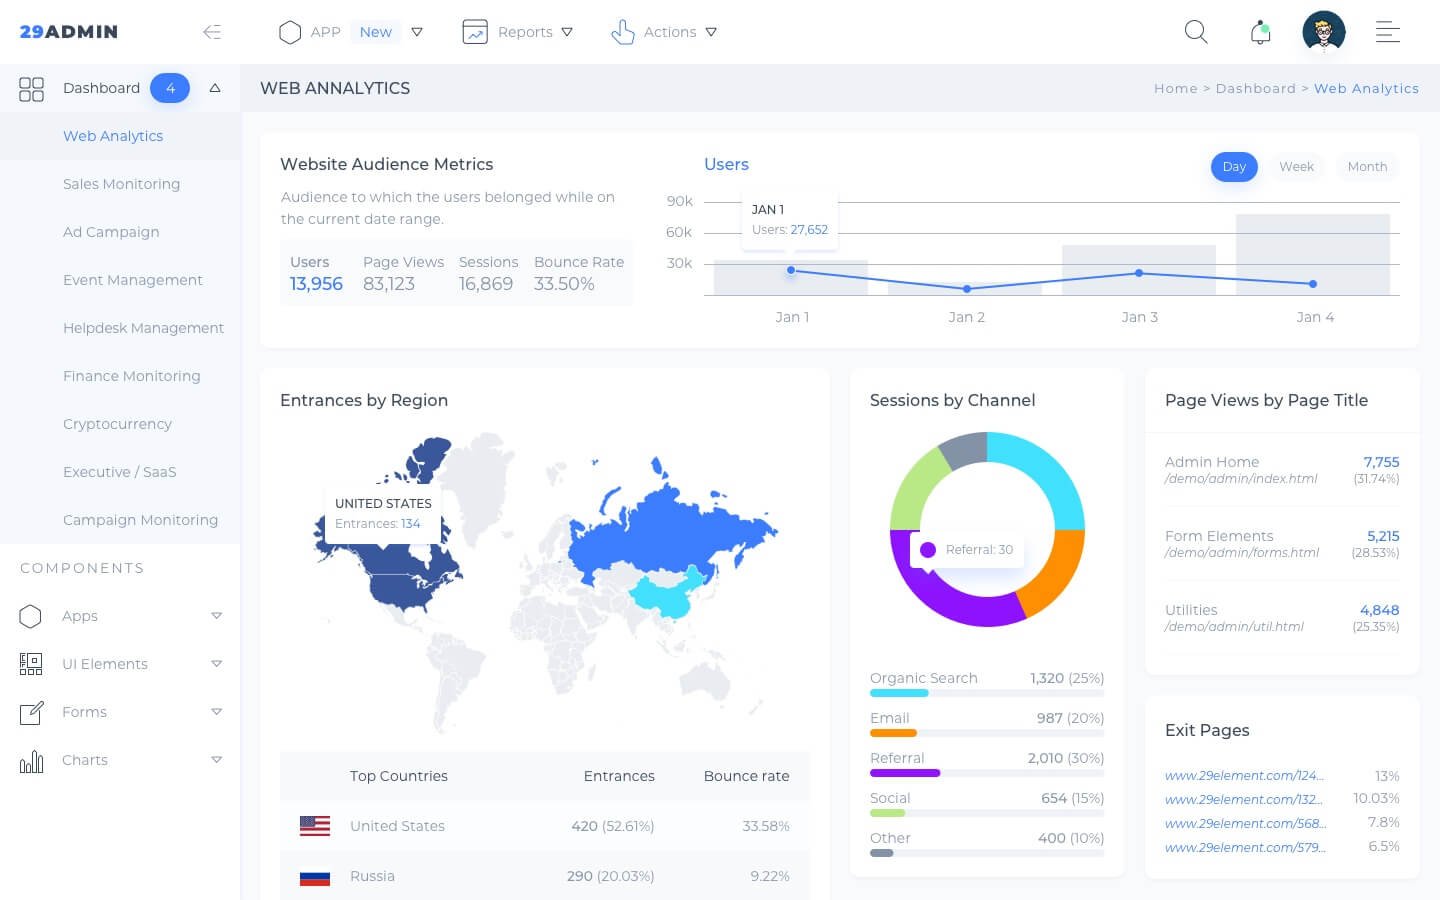Click the Charts bar icon in sidebar
Screen dimensions: 1440x900
(31, 761)
